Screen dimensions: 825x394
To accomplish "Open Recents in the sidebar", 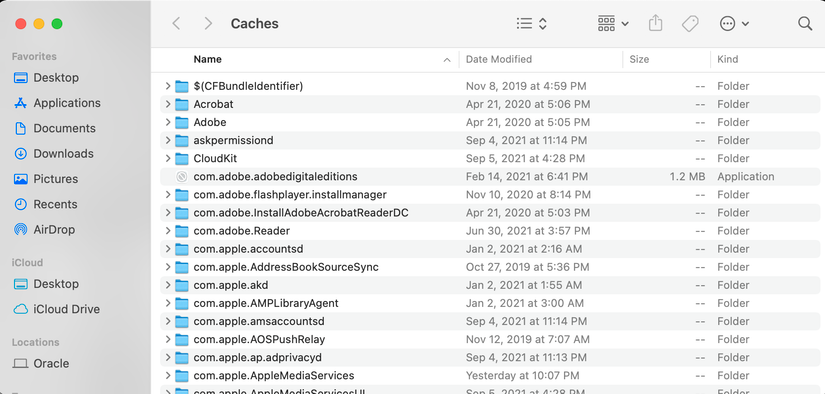I will (45, 204).
